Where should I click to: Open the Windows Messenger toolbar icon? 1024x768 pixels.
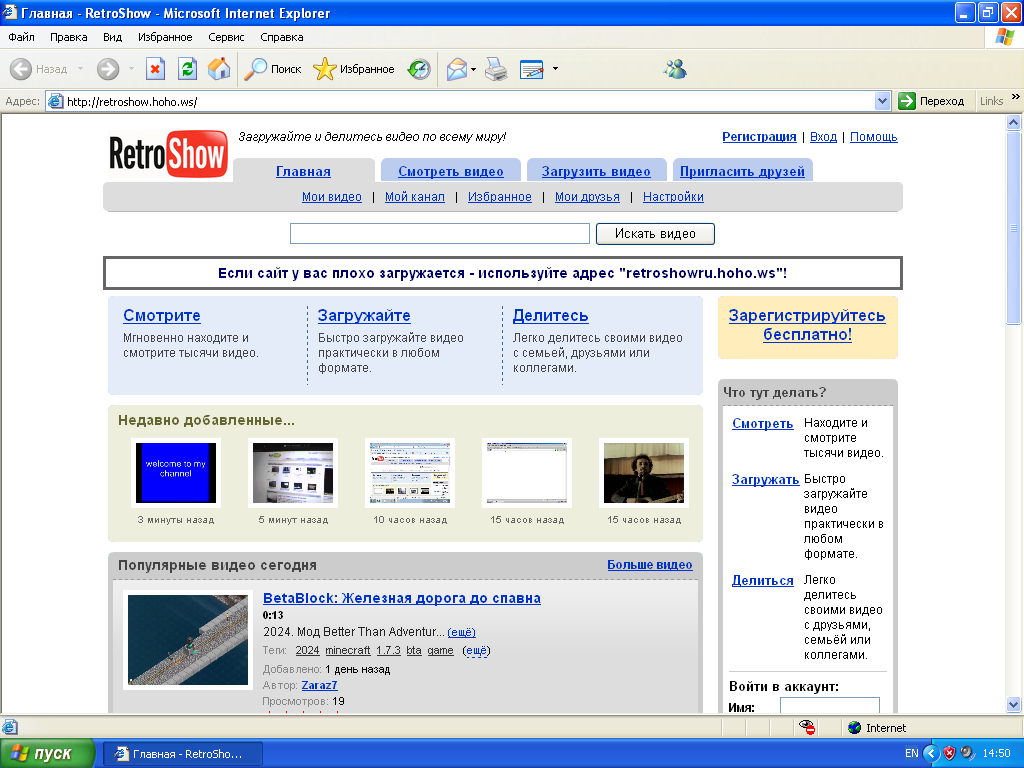(x=675, y=69)
